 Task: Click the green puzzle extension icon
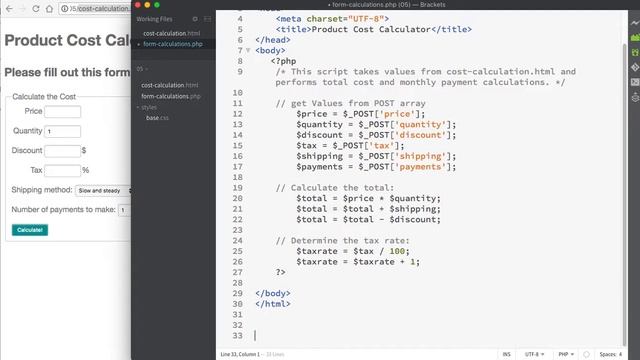click(x=635, y=53)
